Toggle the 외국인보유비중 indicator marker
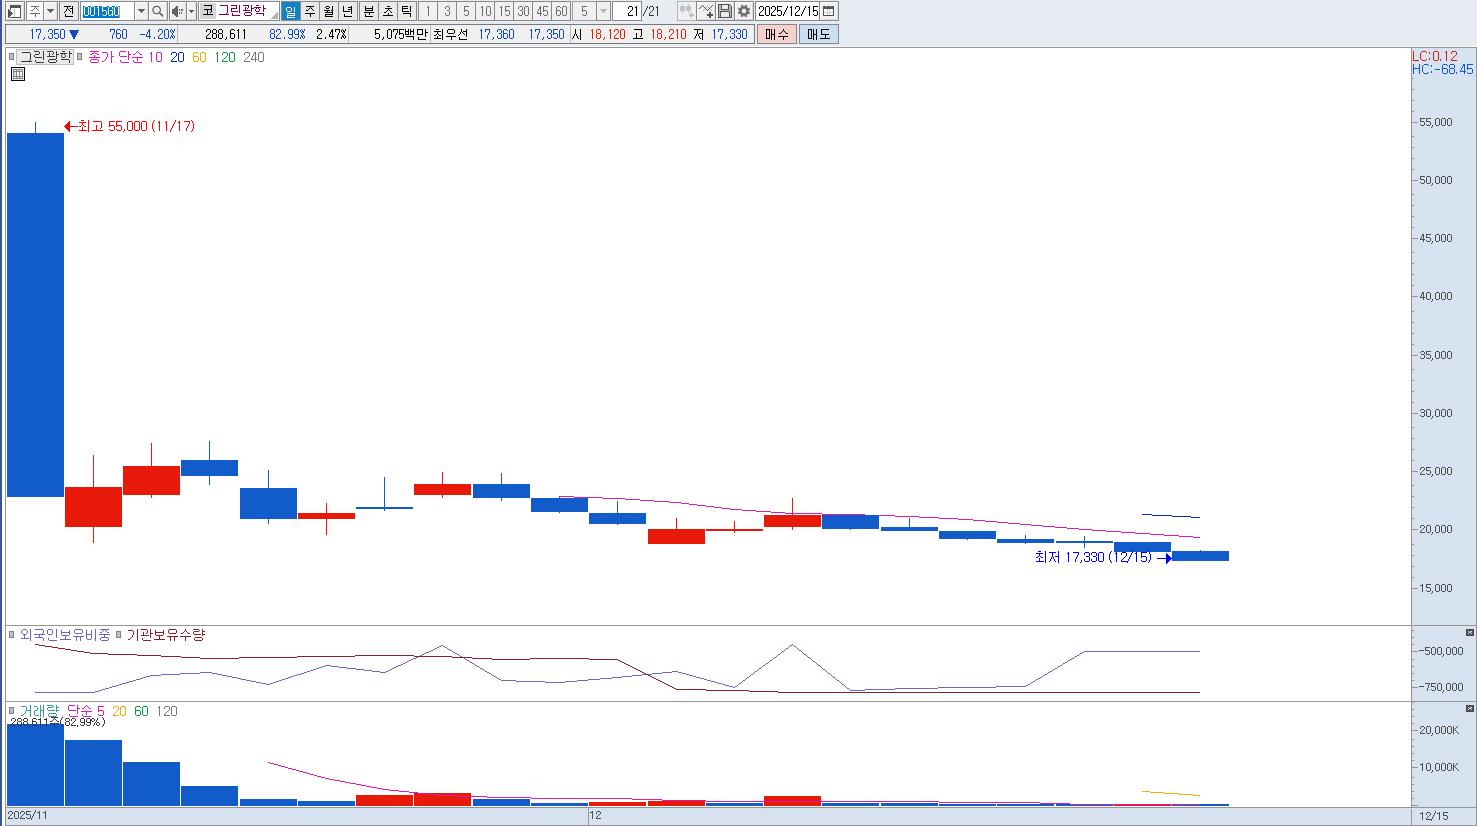Screen dimensions: 1477x826 tap(12, 635)
